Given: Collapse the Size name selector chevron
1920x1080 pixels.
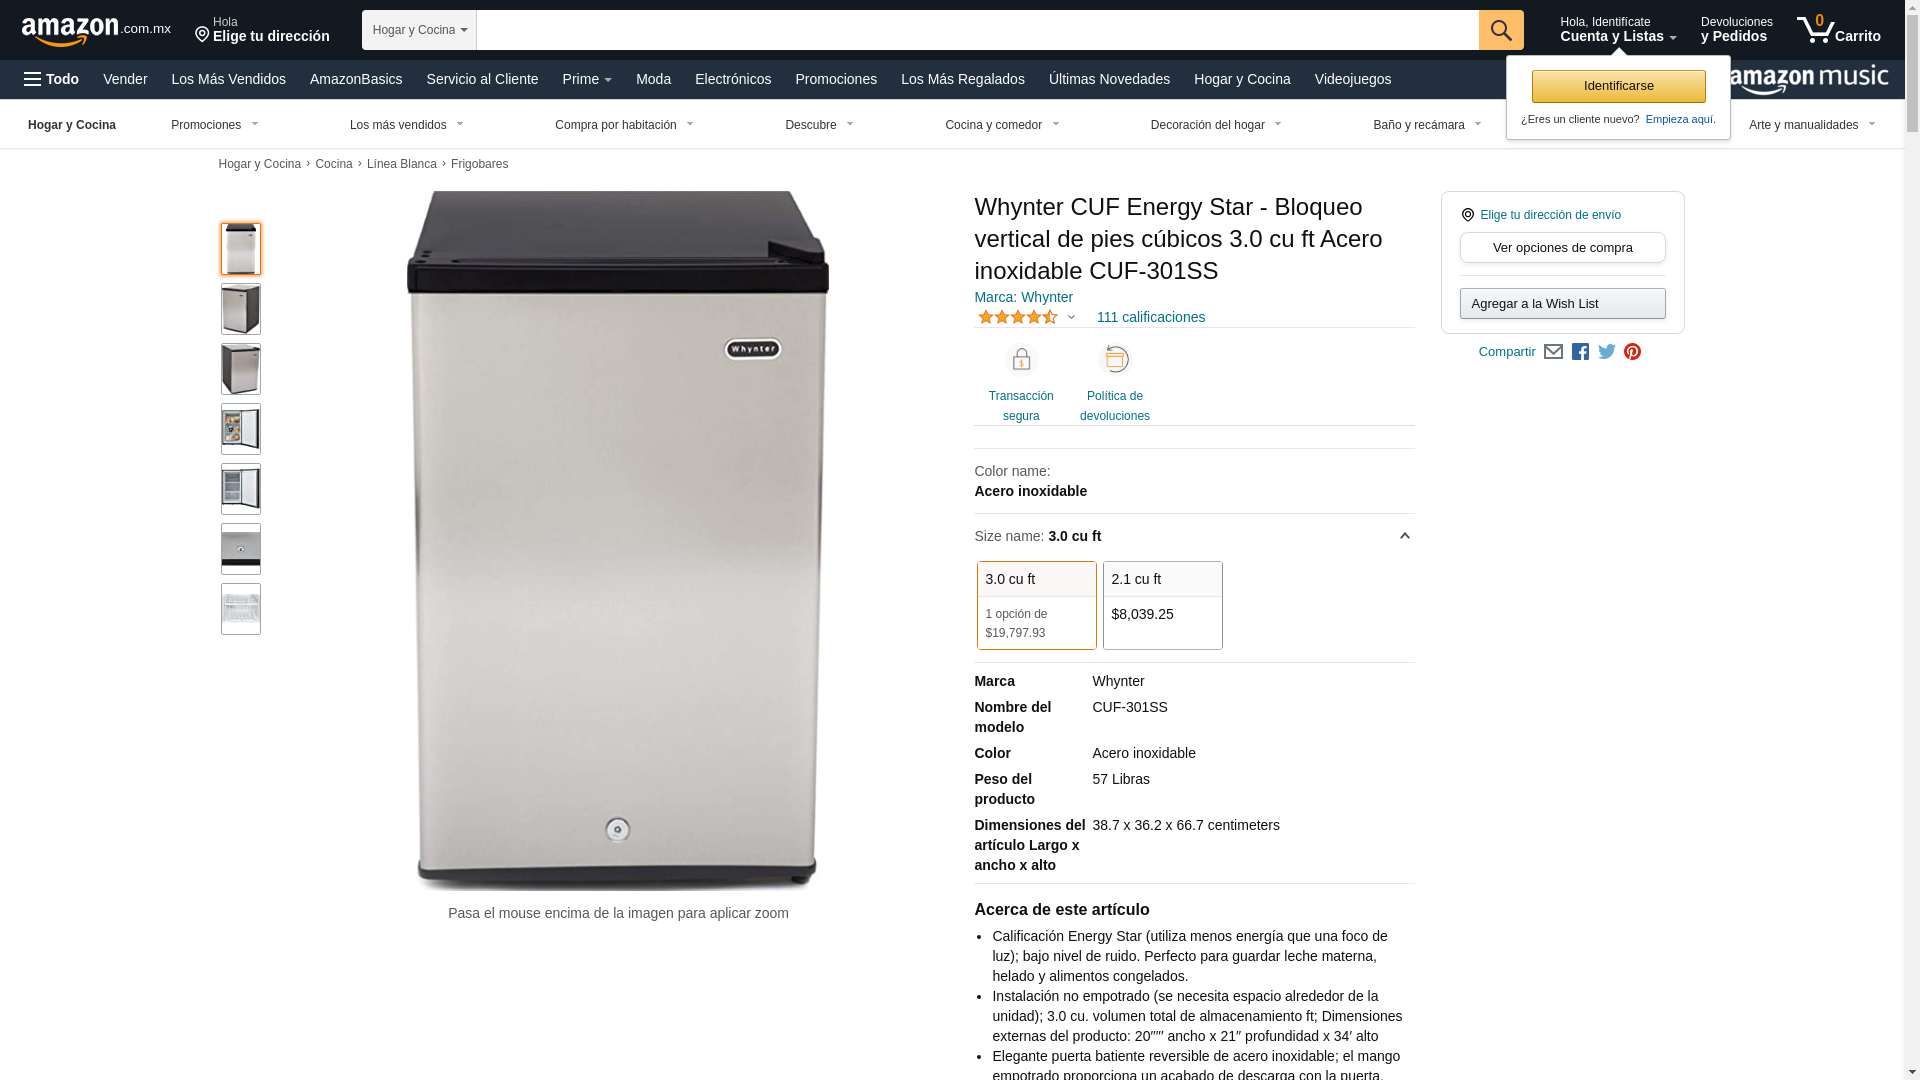Looking at the screenshot, I should coord(1404,536).
